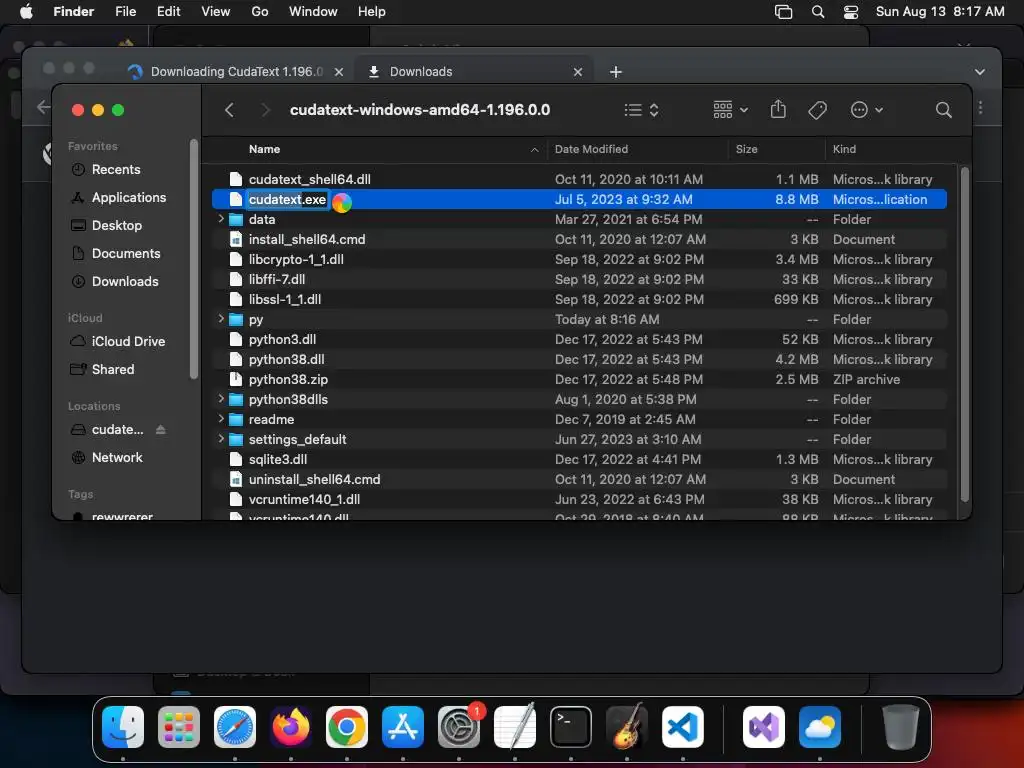Sort by the Name column header
Screen dimensions: 1024x768
click(264, 149)
